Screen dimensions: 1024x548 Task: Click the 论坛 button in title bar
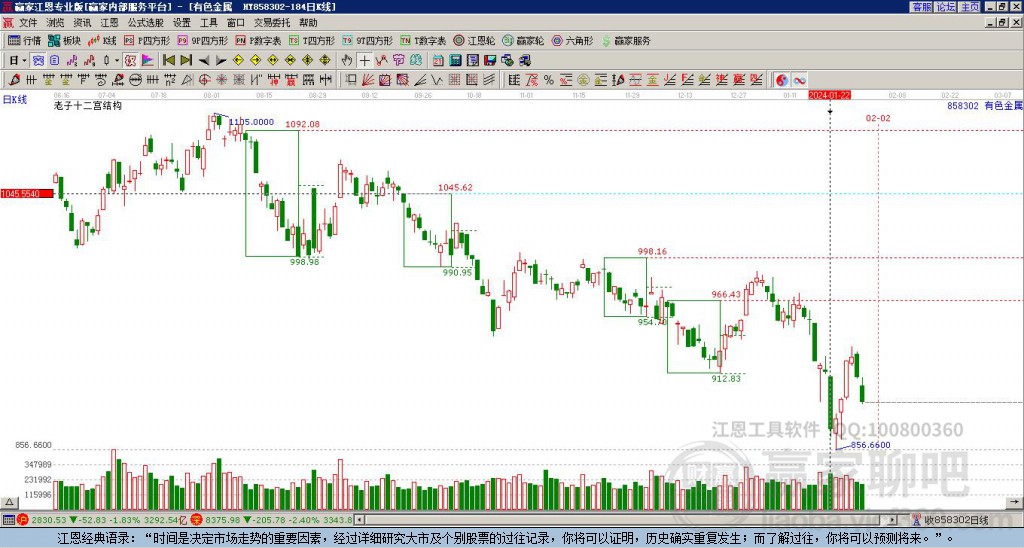point(946,7)
